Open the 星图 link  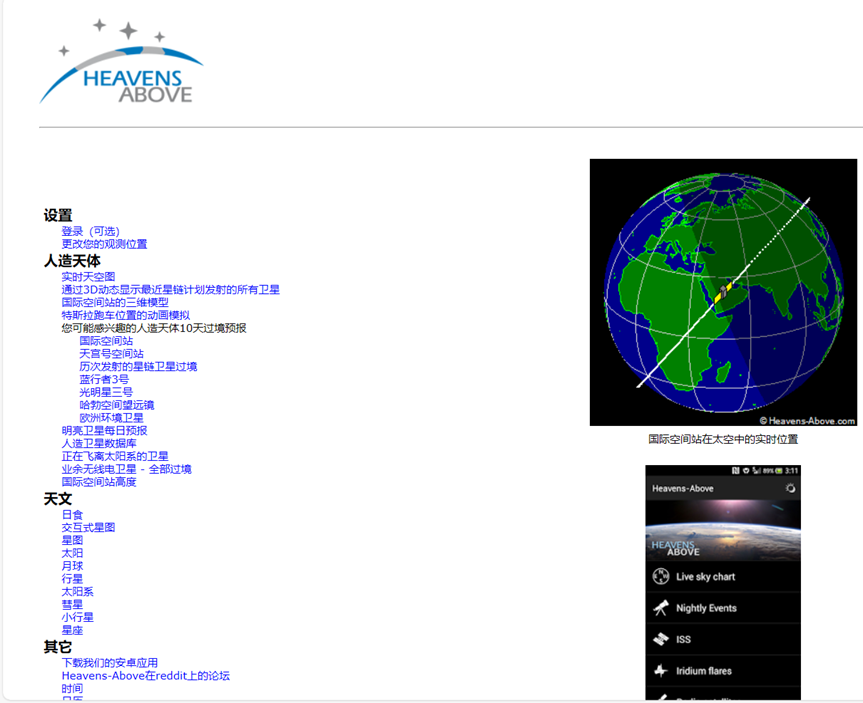point(72,540)
